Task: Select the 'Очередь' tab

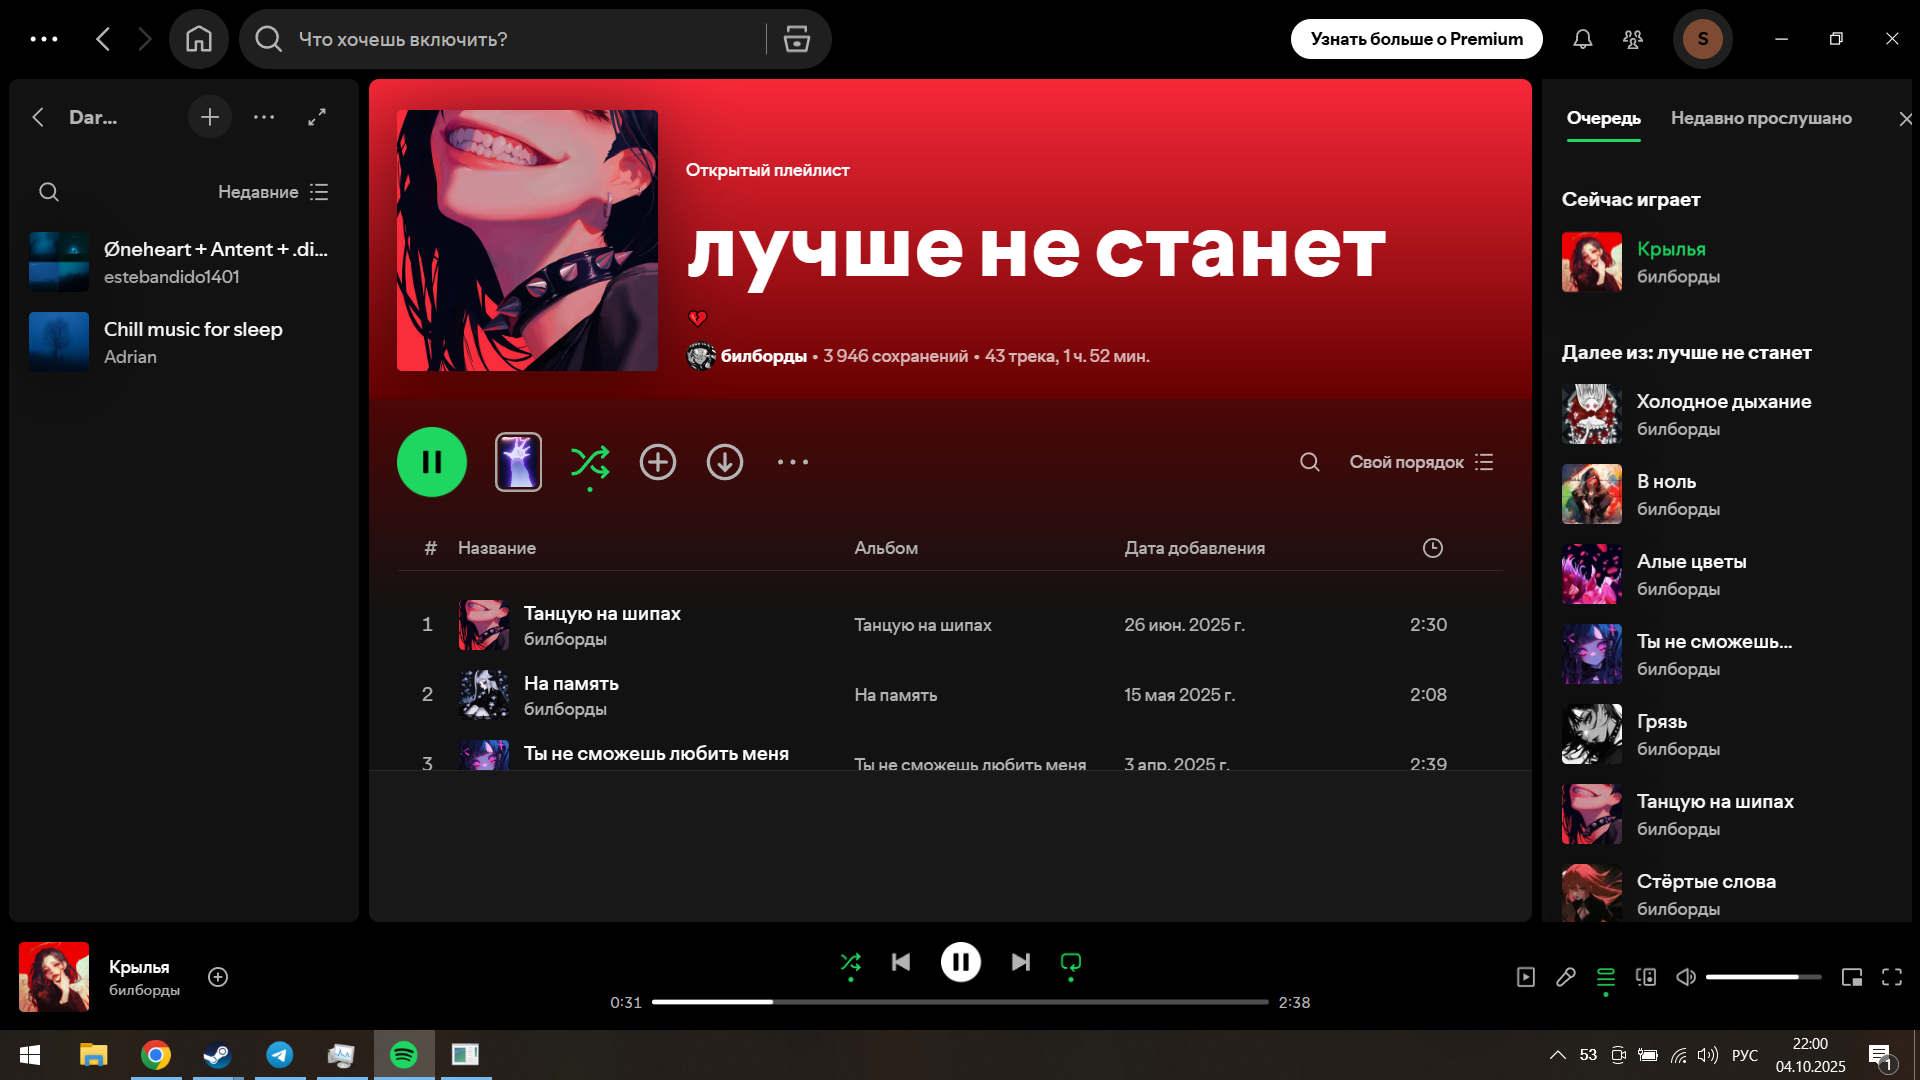Action: pos(1603,118)
